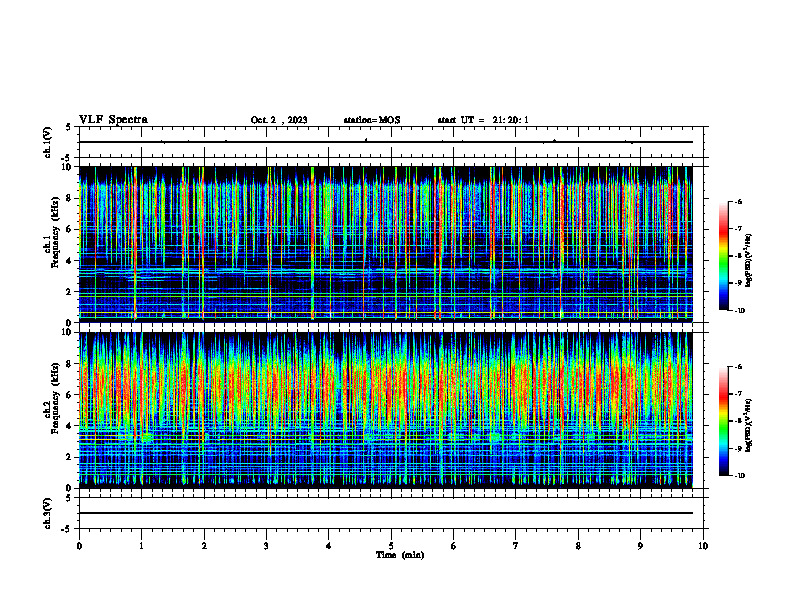Click the time axis tick label "7"
Image resolution: width=792 pixels, height=612 pixels.
click(516, 546)
